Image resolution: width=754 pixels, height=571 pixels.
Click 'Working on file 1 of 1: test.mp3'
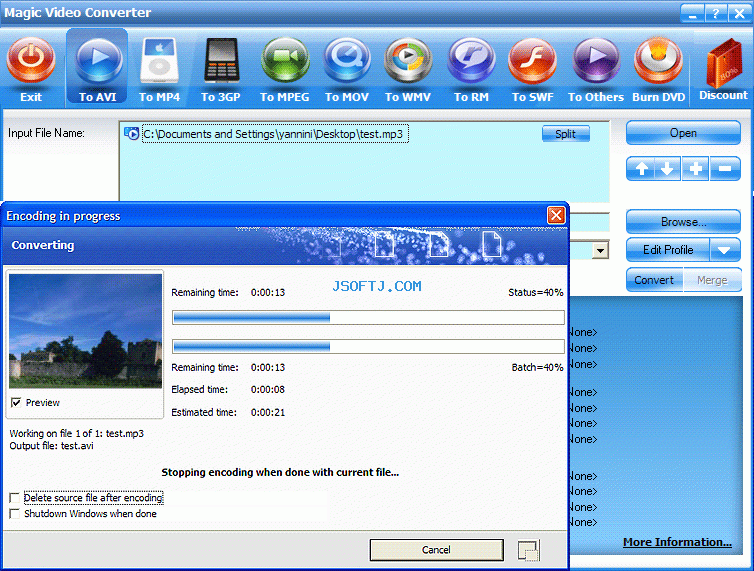(76, 433)
